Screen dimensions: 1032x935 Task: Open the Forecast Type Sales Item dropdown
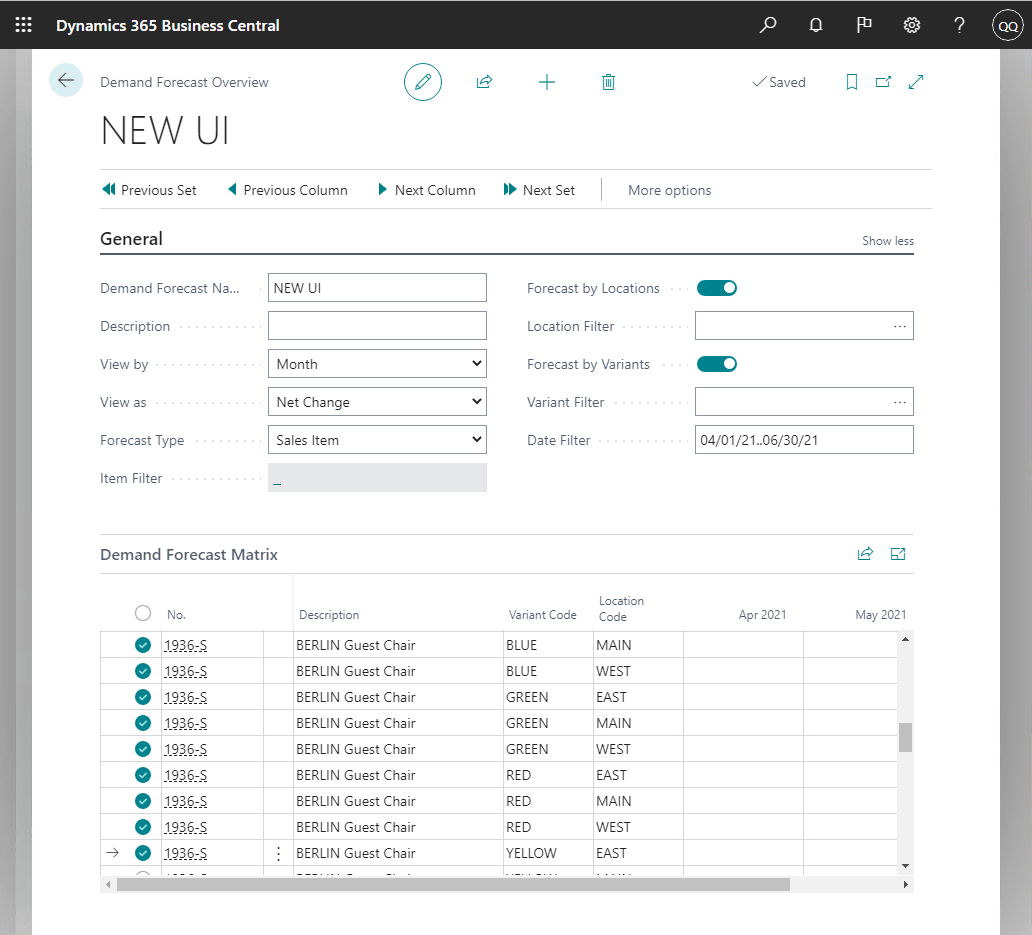pyautogui.click(x=377, y=440)
